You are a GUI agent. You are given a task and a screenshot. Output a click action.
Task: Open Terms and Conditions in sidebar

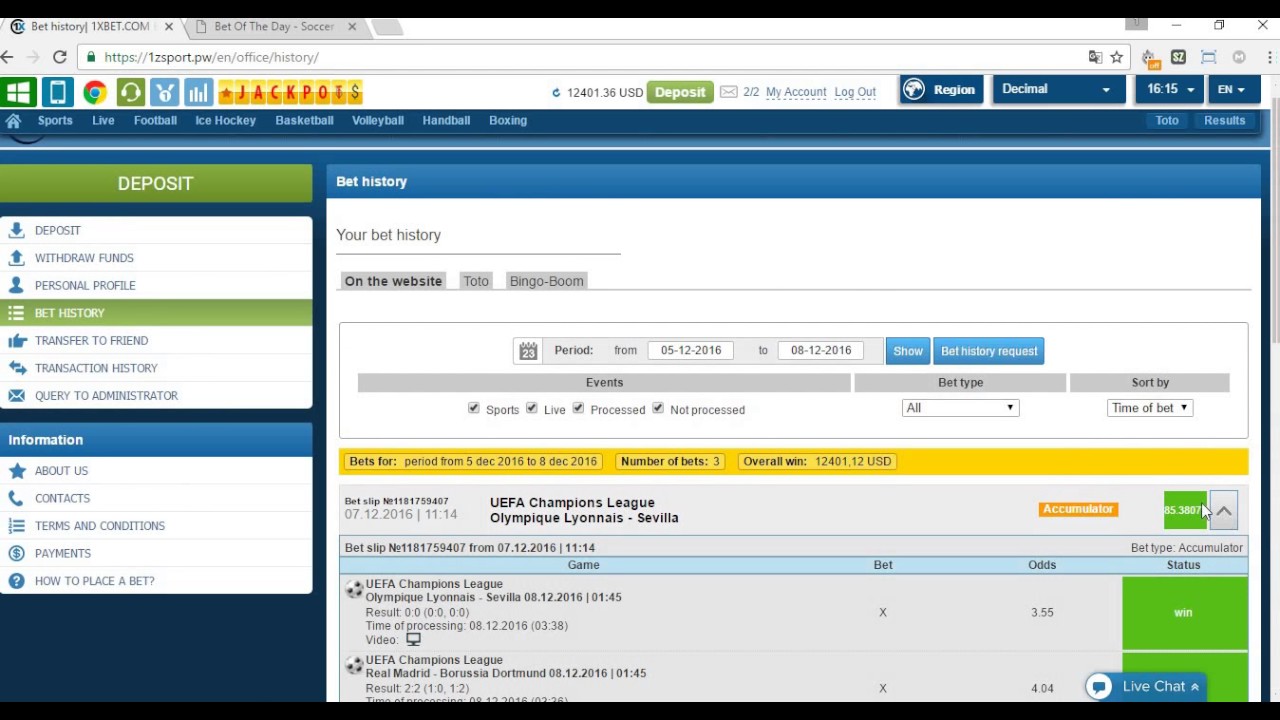click(156, 526)
